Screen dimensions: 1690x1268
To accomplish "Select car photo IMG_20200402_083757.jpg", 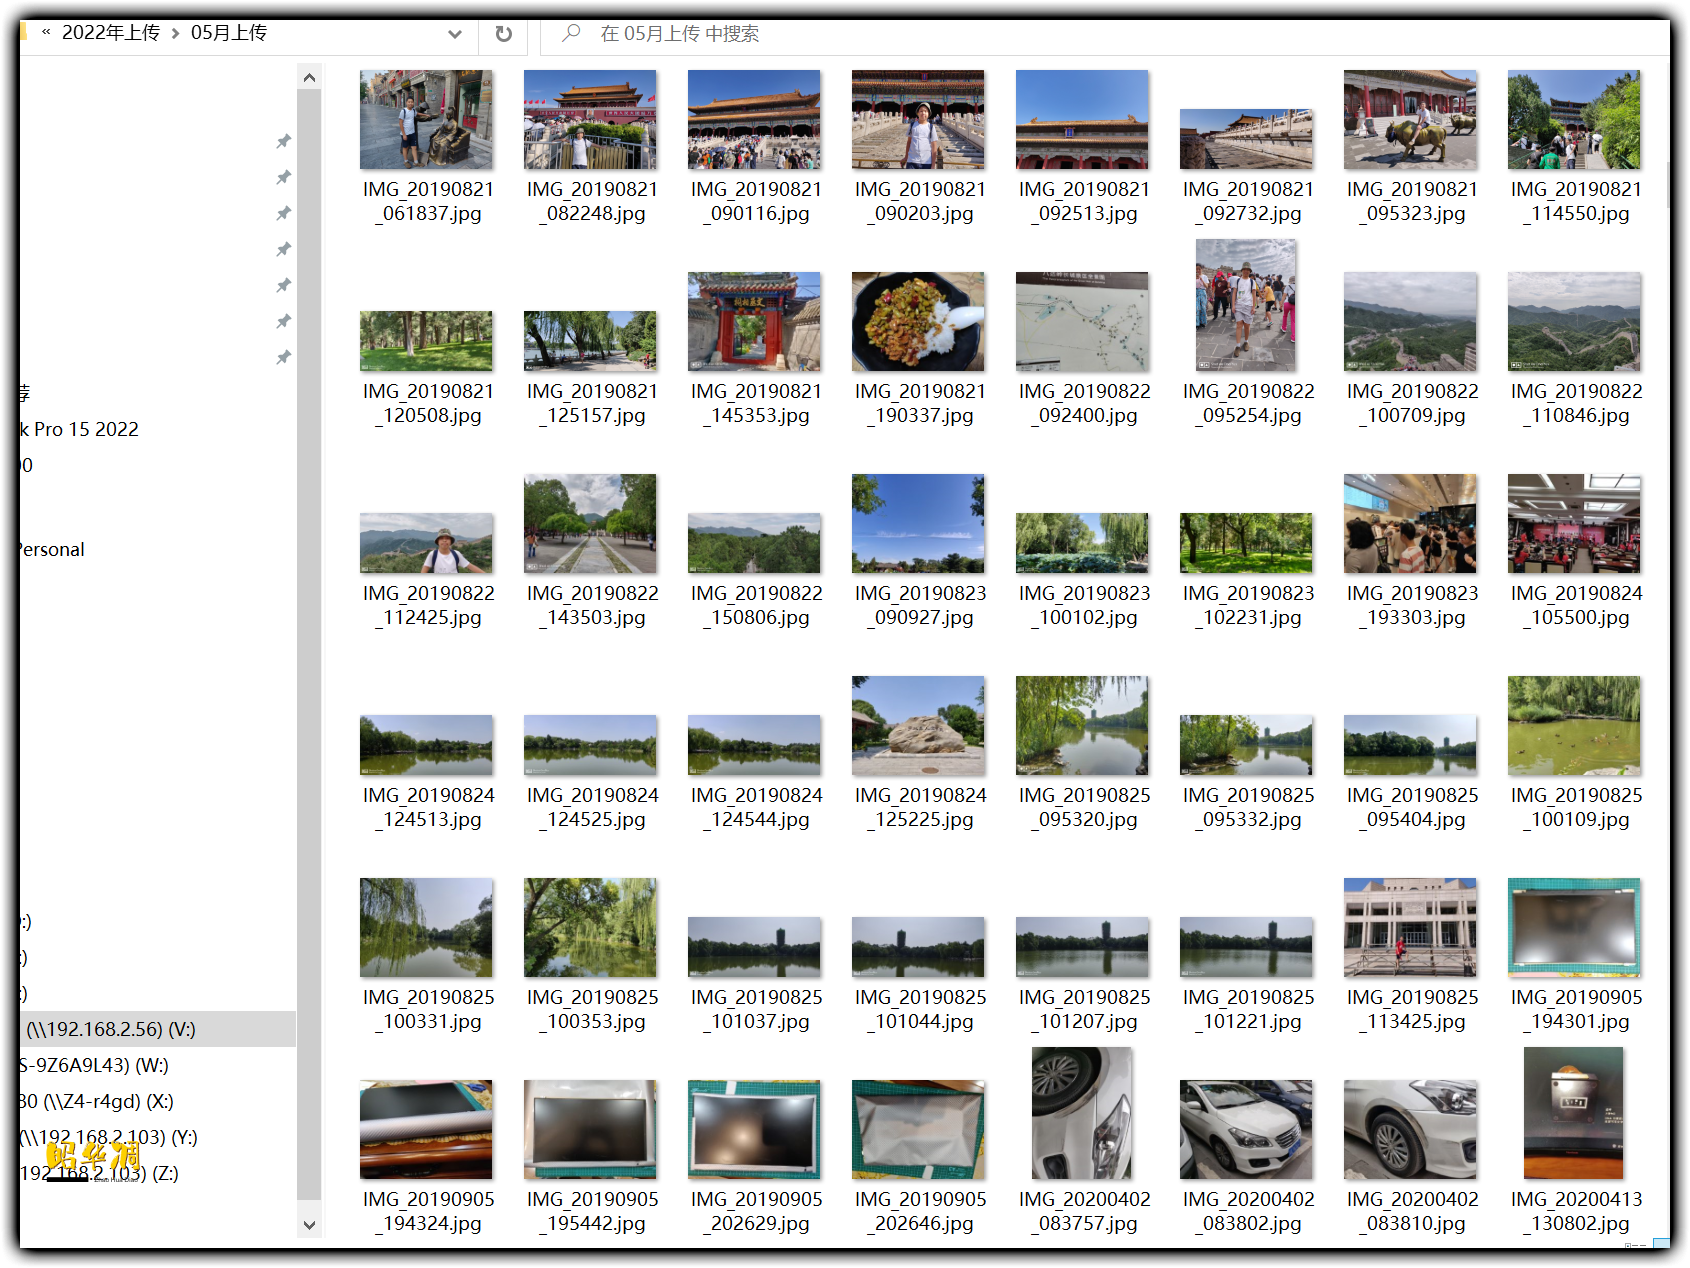I will pyautogui.click(x=1083, y=1113).
